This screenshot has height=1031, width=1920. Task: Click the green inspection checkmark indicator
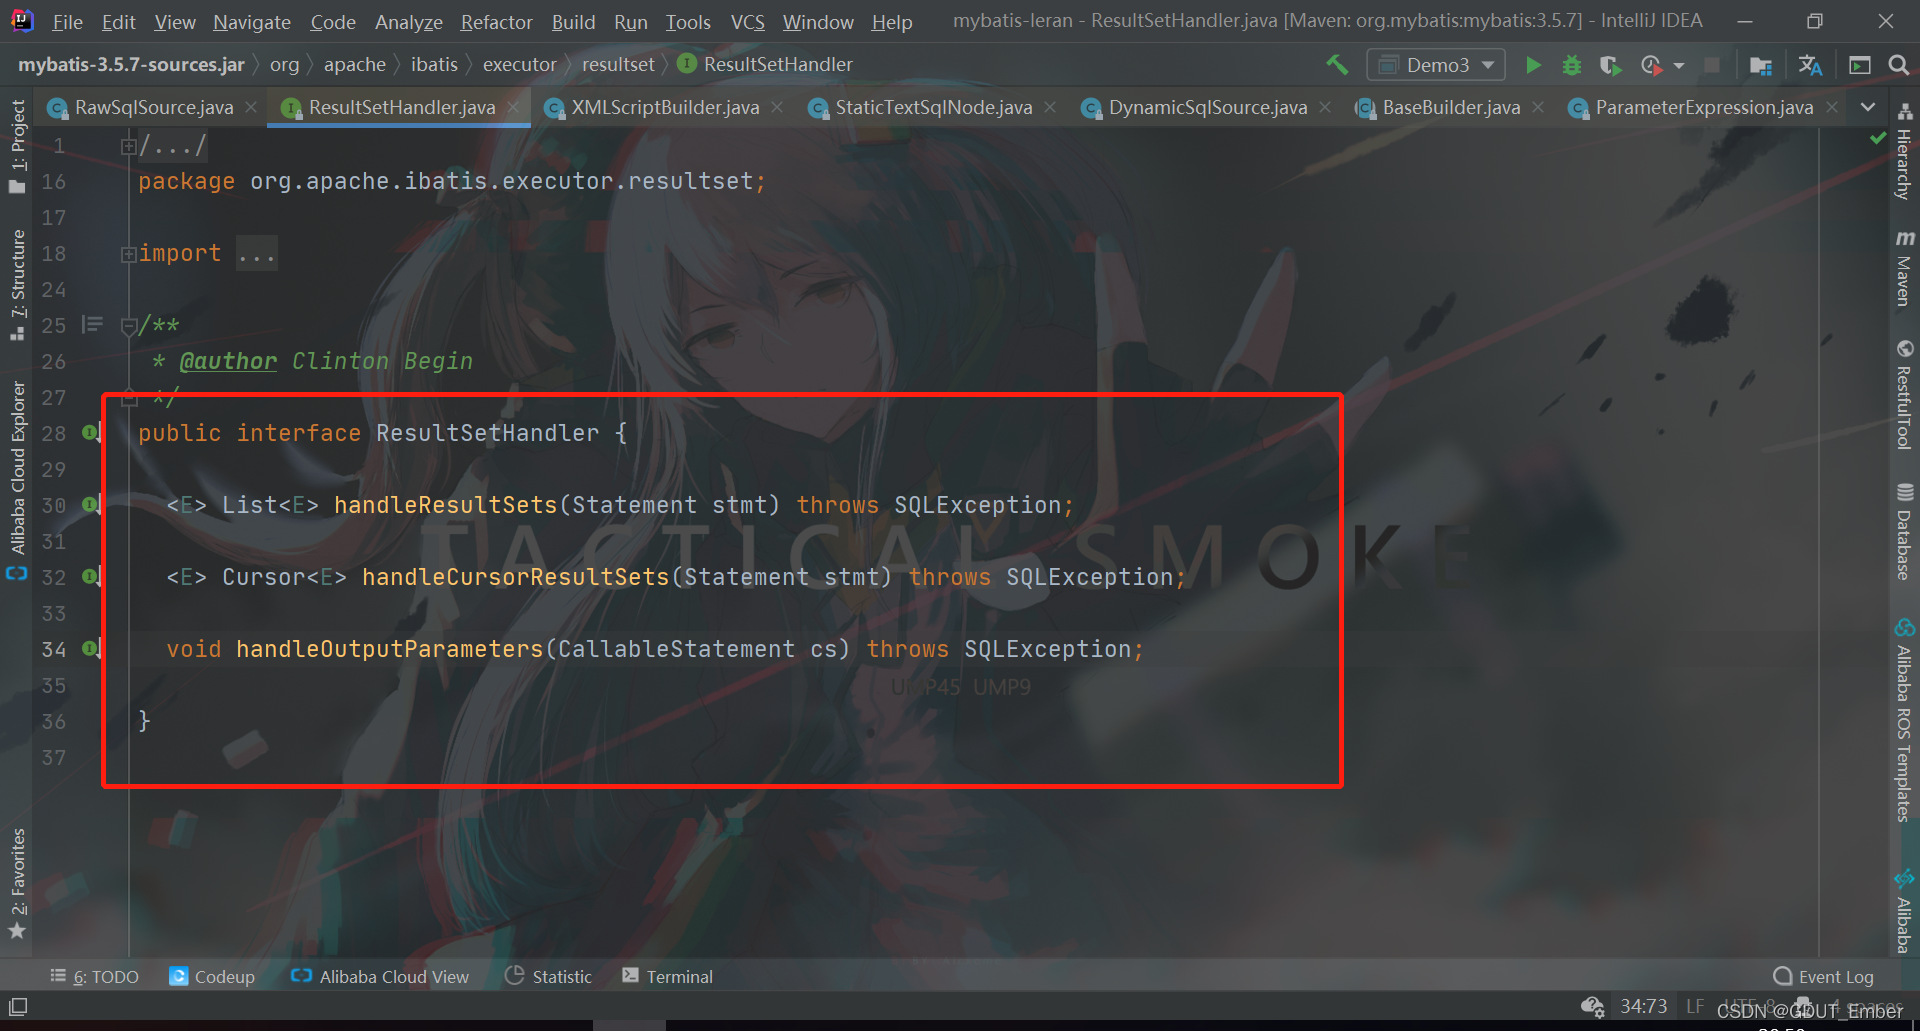point(1878,138)
